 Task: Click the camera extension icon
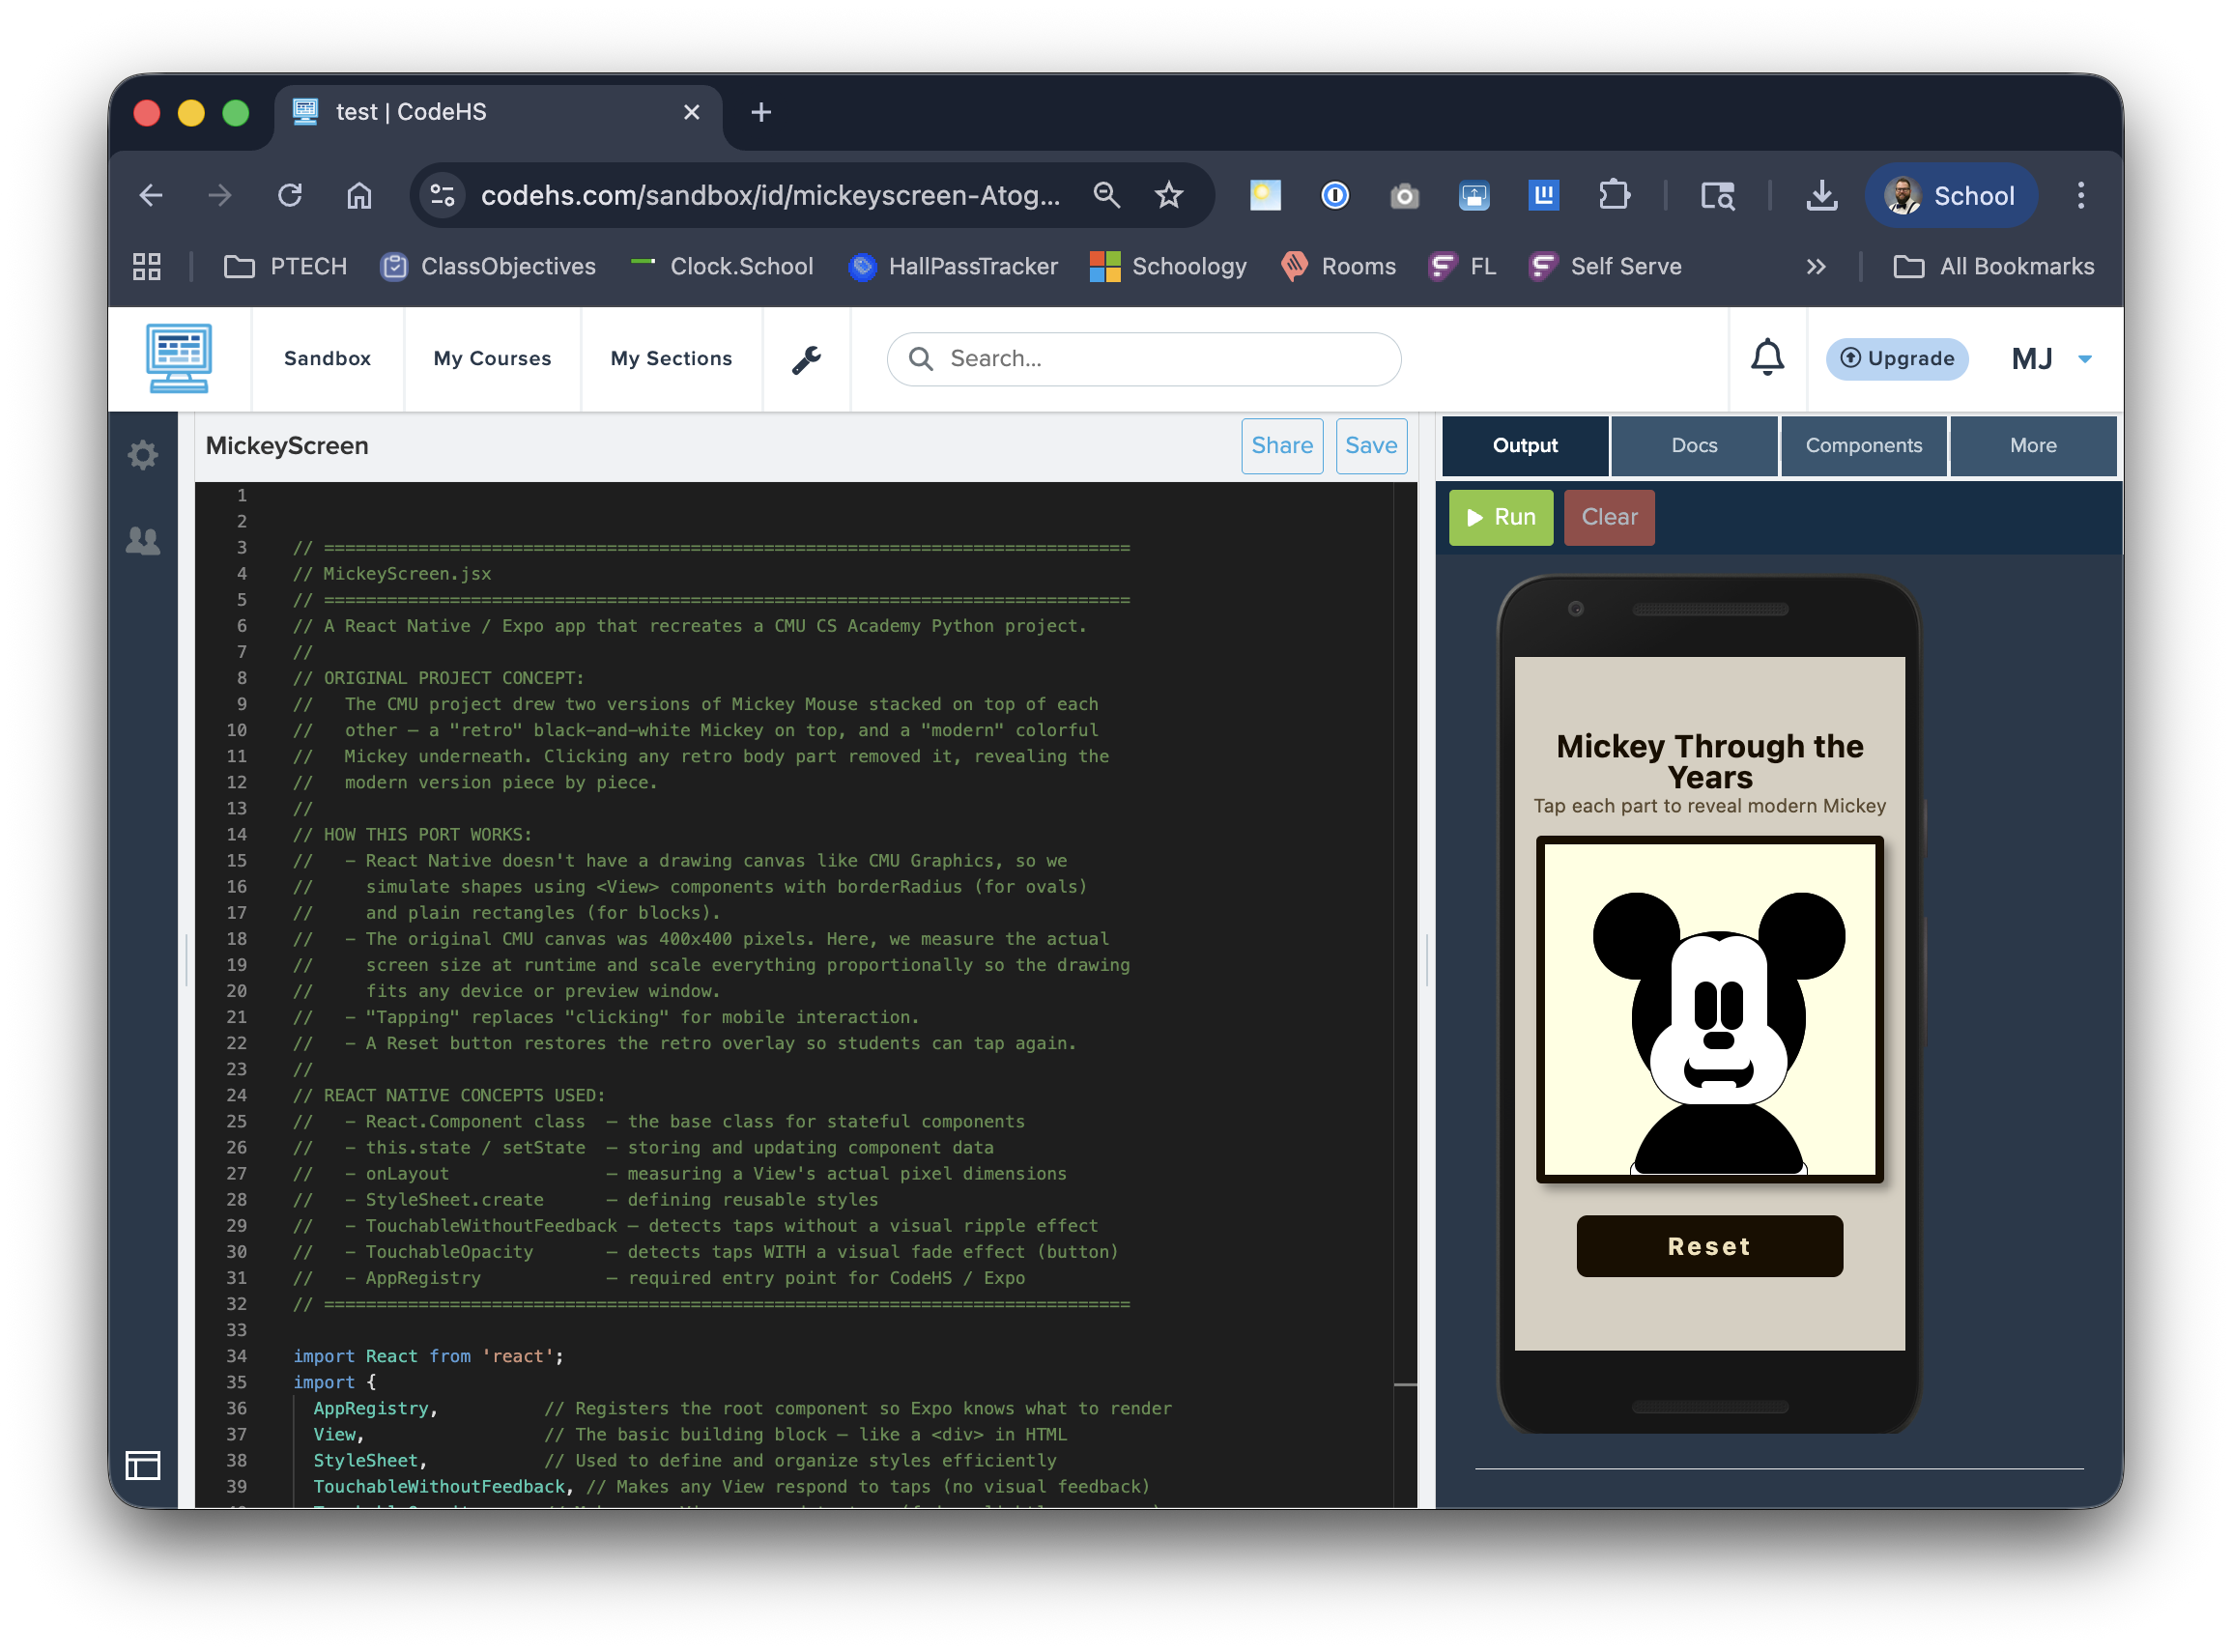[1404, 195]
